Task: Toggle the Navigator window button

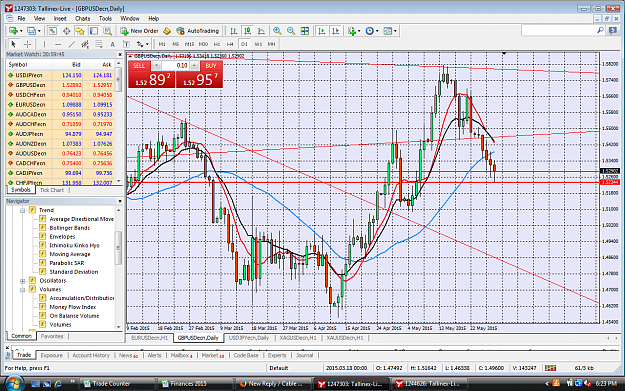Action: 80,31
